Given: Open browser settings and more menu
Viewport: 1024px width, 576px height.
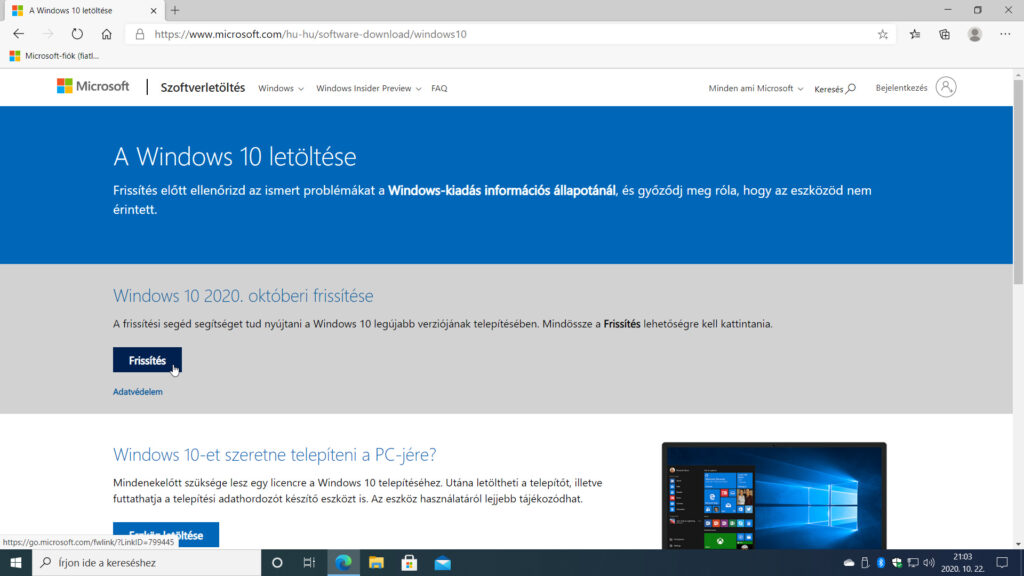Looking at the screenshot, I should click(x=1005, y=34).
